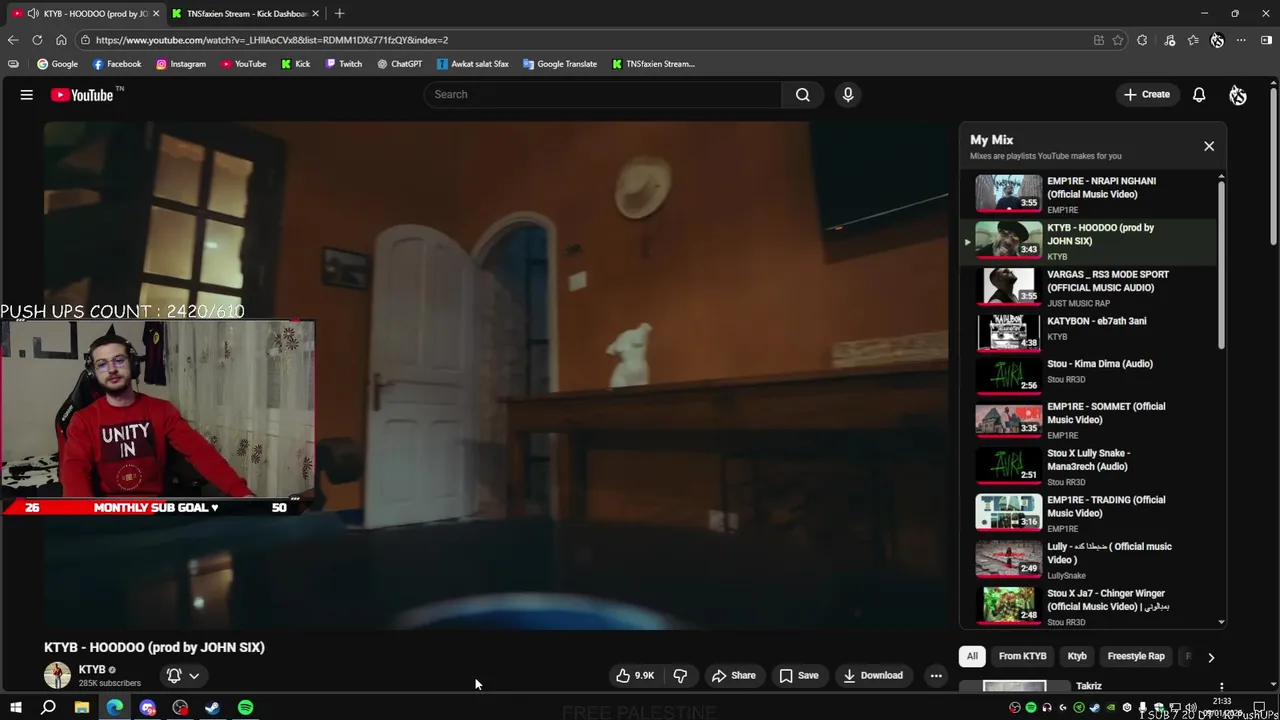Expand the subscription notification bell dropdown
The width and height of the screenshot is (1280, 720).
pyautogui.click(x=182, y=675)
